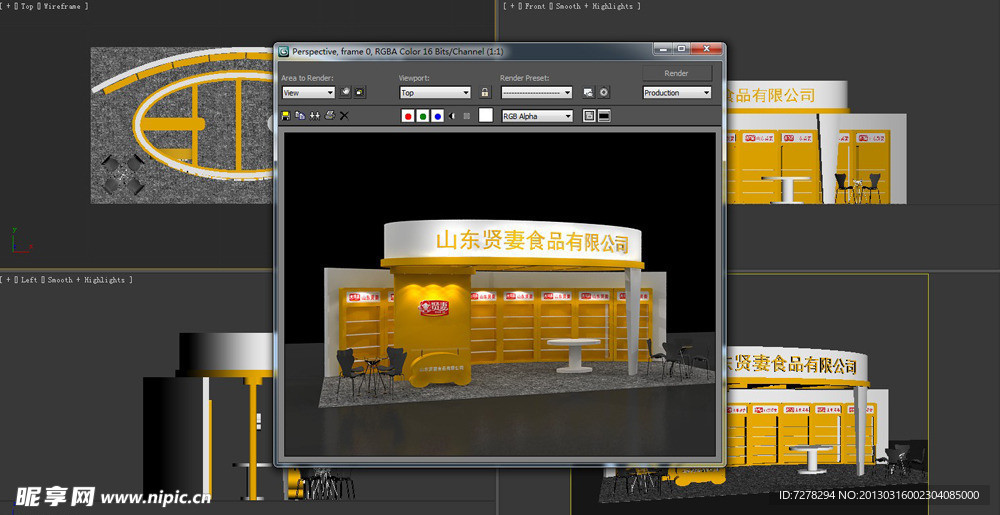Click Auto Region Selected icon
This screenshot has height=515, width=1000.
pos(360,92)
